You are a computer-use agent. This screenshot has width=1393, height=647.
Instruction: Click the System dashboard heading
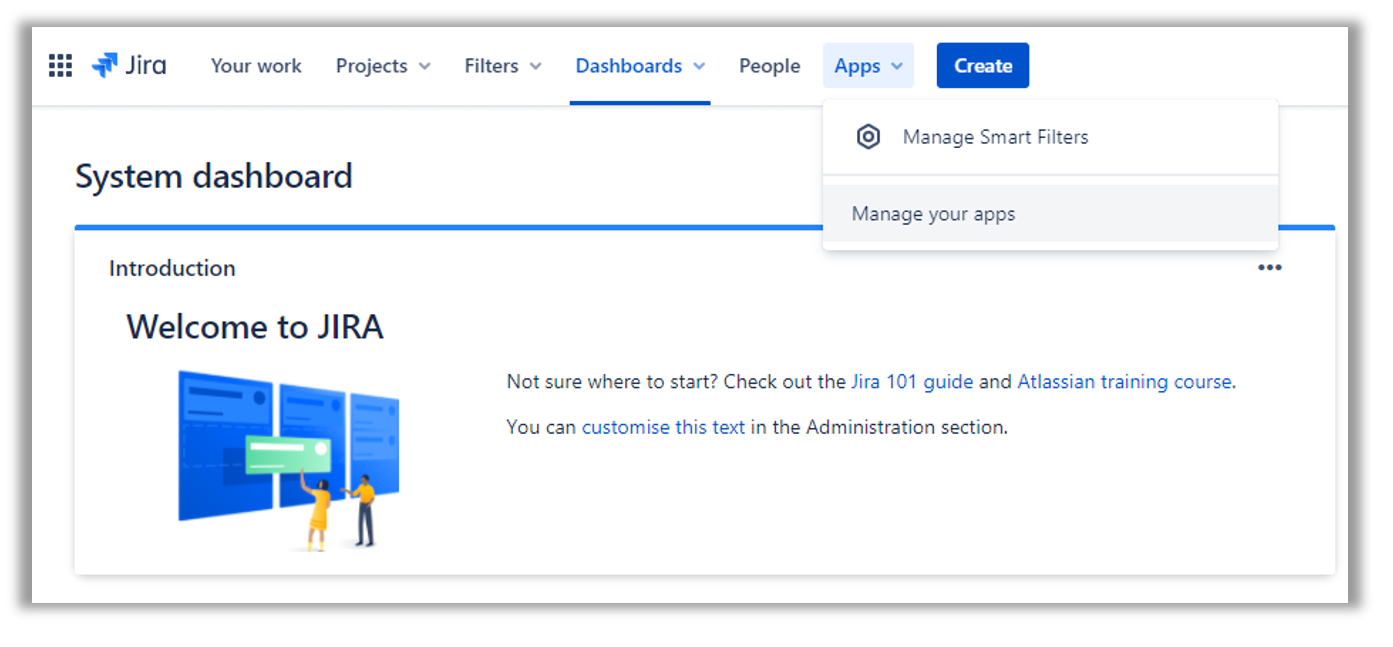(214, 177)
